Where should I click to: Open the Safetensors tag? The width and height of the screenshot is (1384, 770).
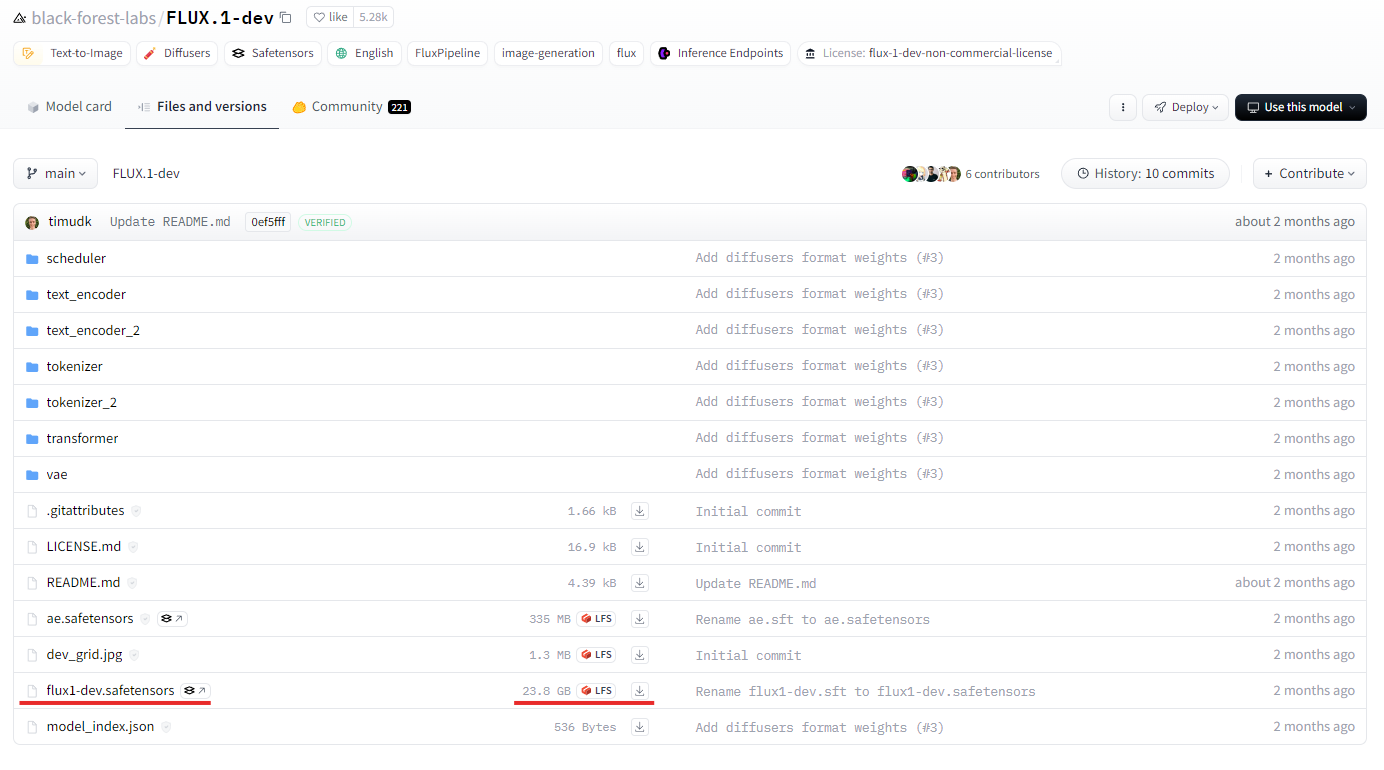[273, 53]
